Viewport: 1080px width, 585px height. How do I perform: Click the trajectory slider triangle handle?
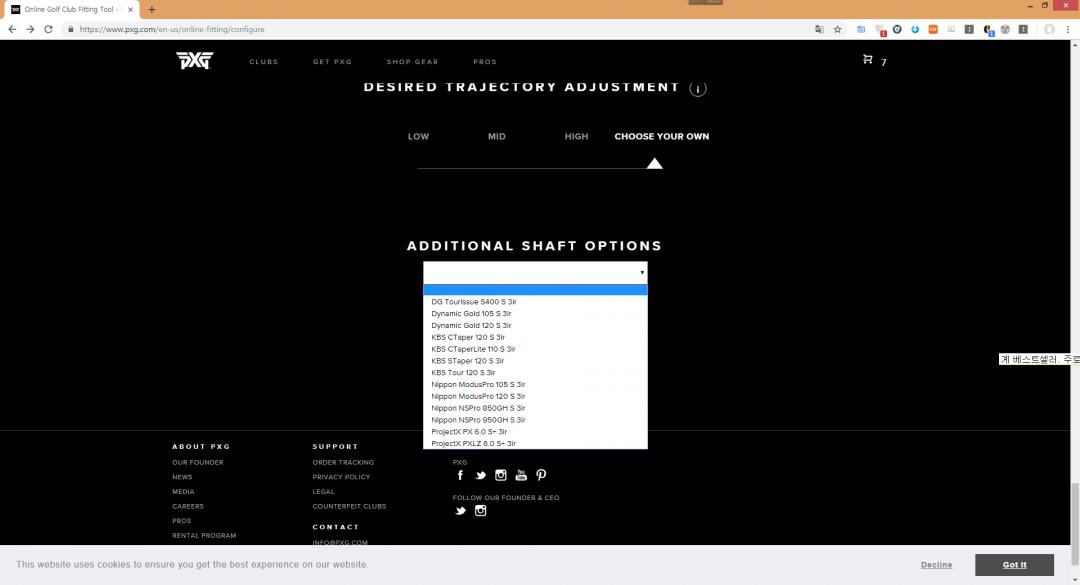tap(654, 163)
